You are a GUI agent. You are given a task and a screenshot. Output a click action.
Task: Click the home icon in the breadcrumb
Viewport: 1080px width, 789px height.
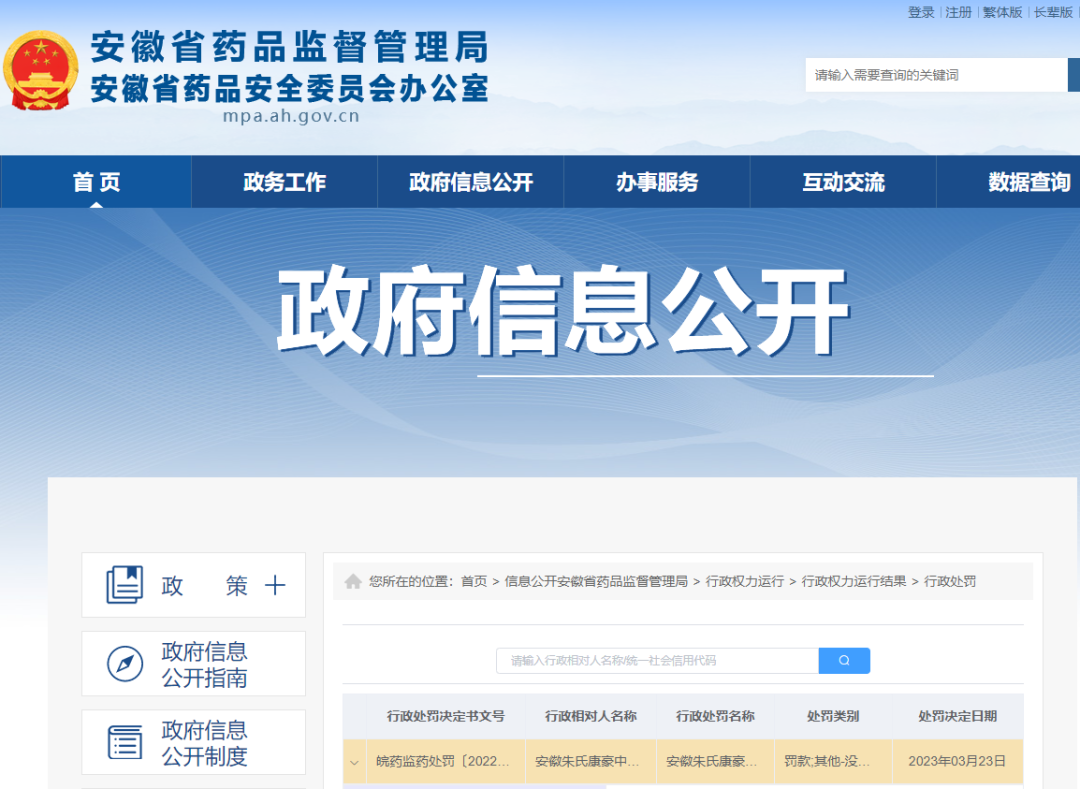point(353,581)
